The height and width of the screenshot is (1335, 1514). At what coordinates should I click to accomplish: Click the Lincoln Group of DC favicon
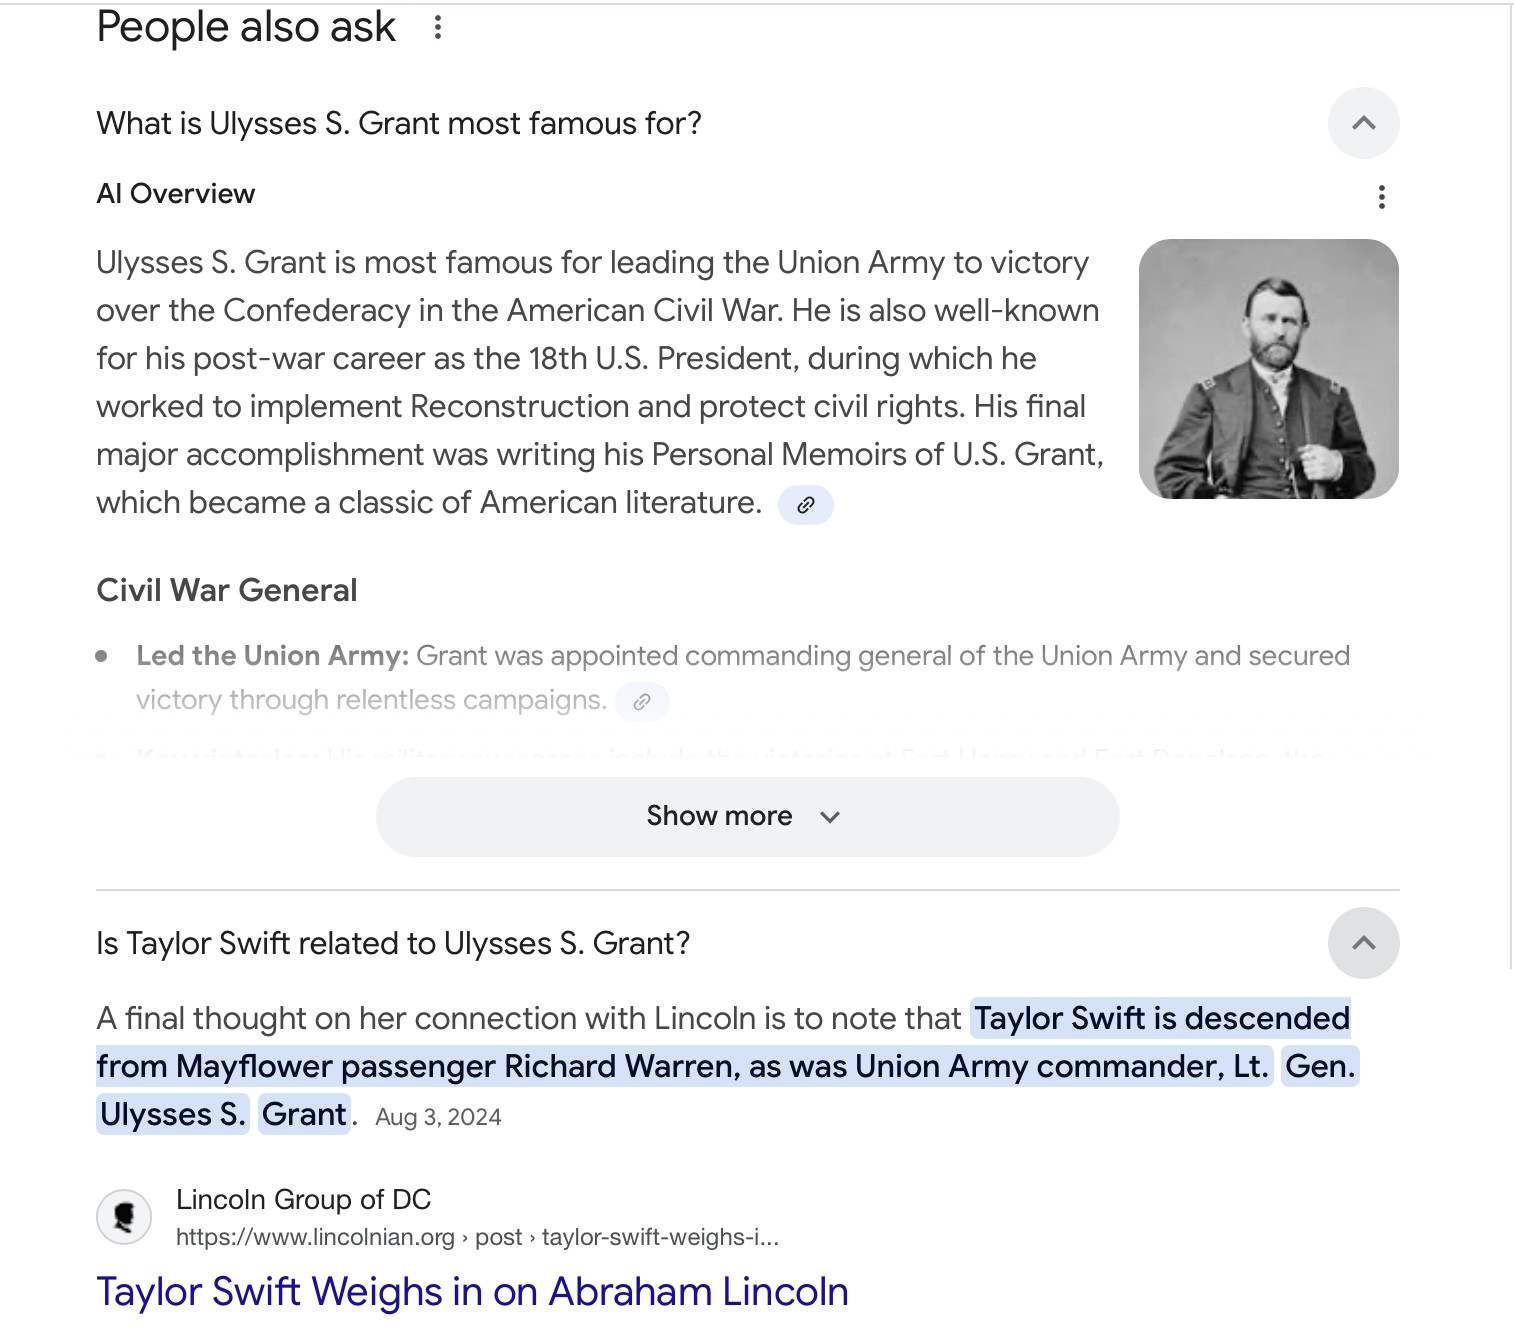click(x=124, y=1217)
